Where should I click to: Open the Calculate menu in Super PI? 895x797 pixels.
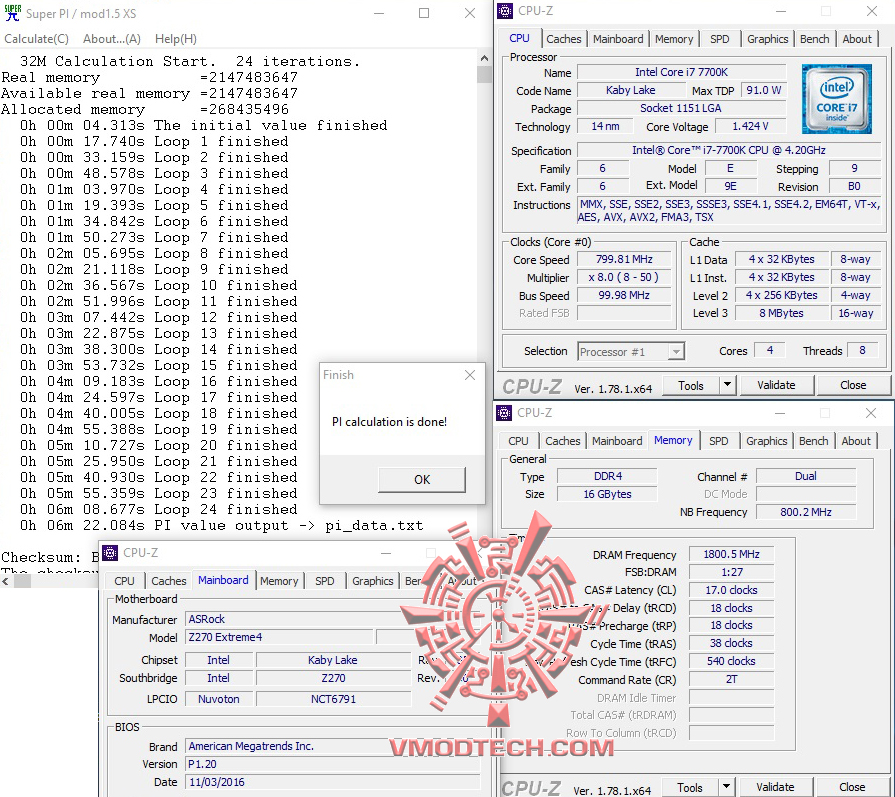tap(36, 38)
